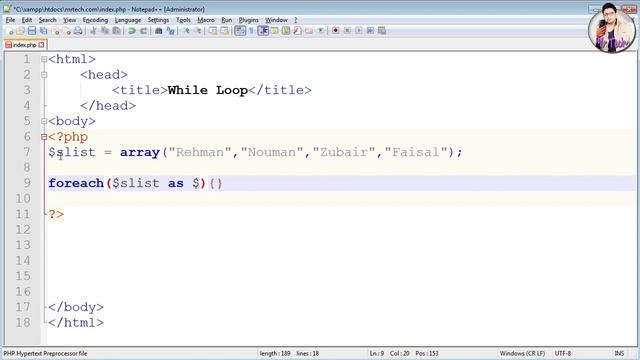
Task: Toggle Word Wrap in the toolbar
Action: 240,31
